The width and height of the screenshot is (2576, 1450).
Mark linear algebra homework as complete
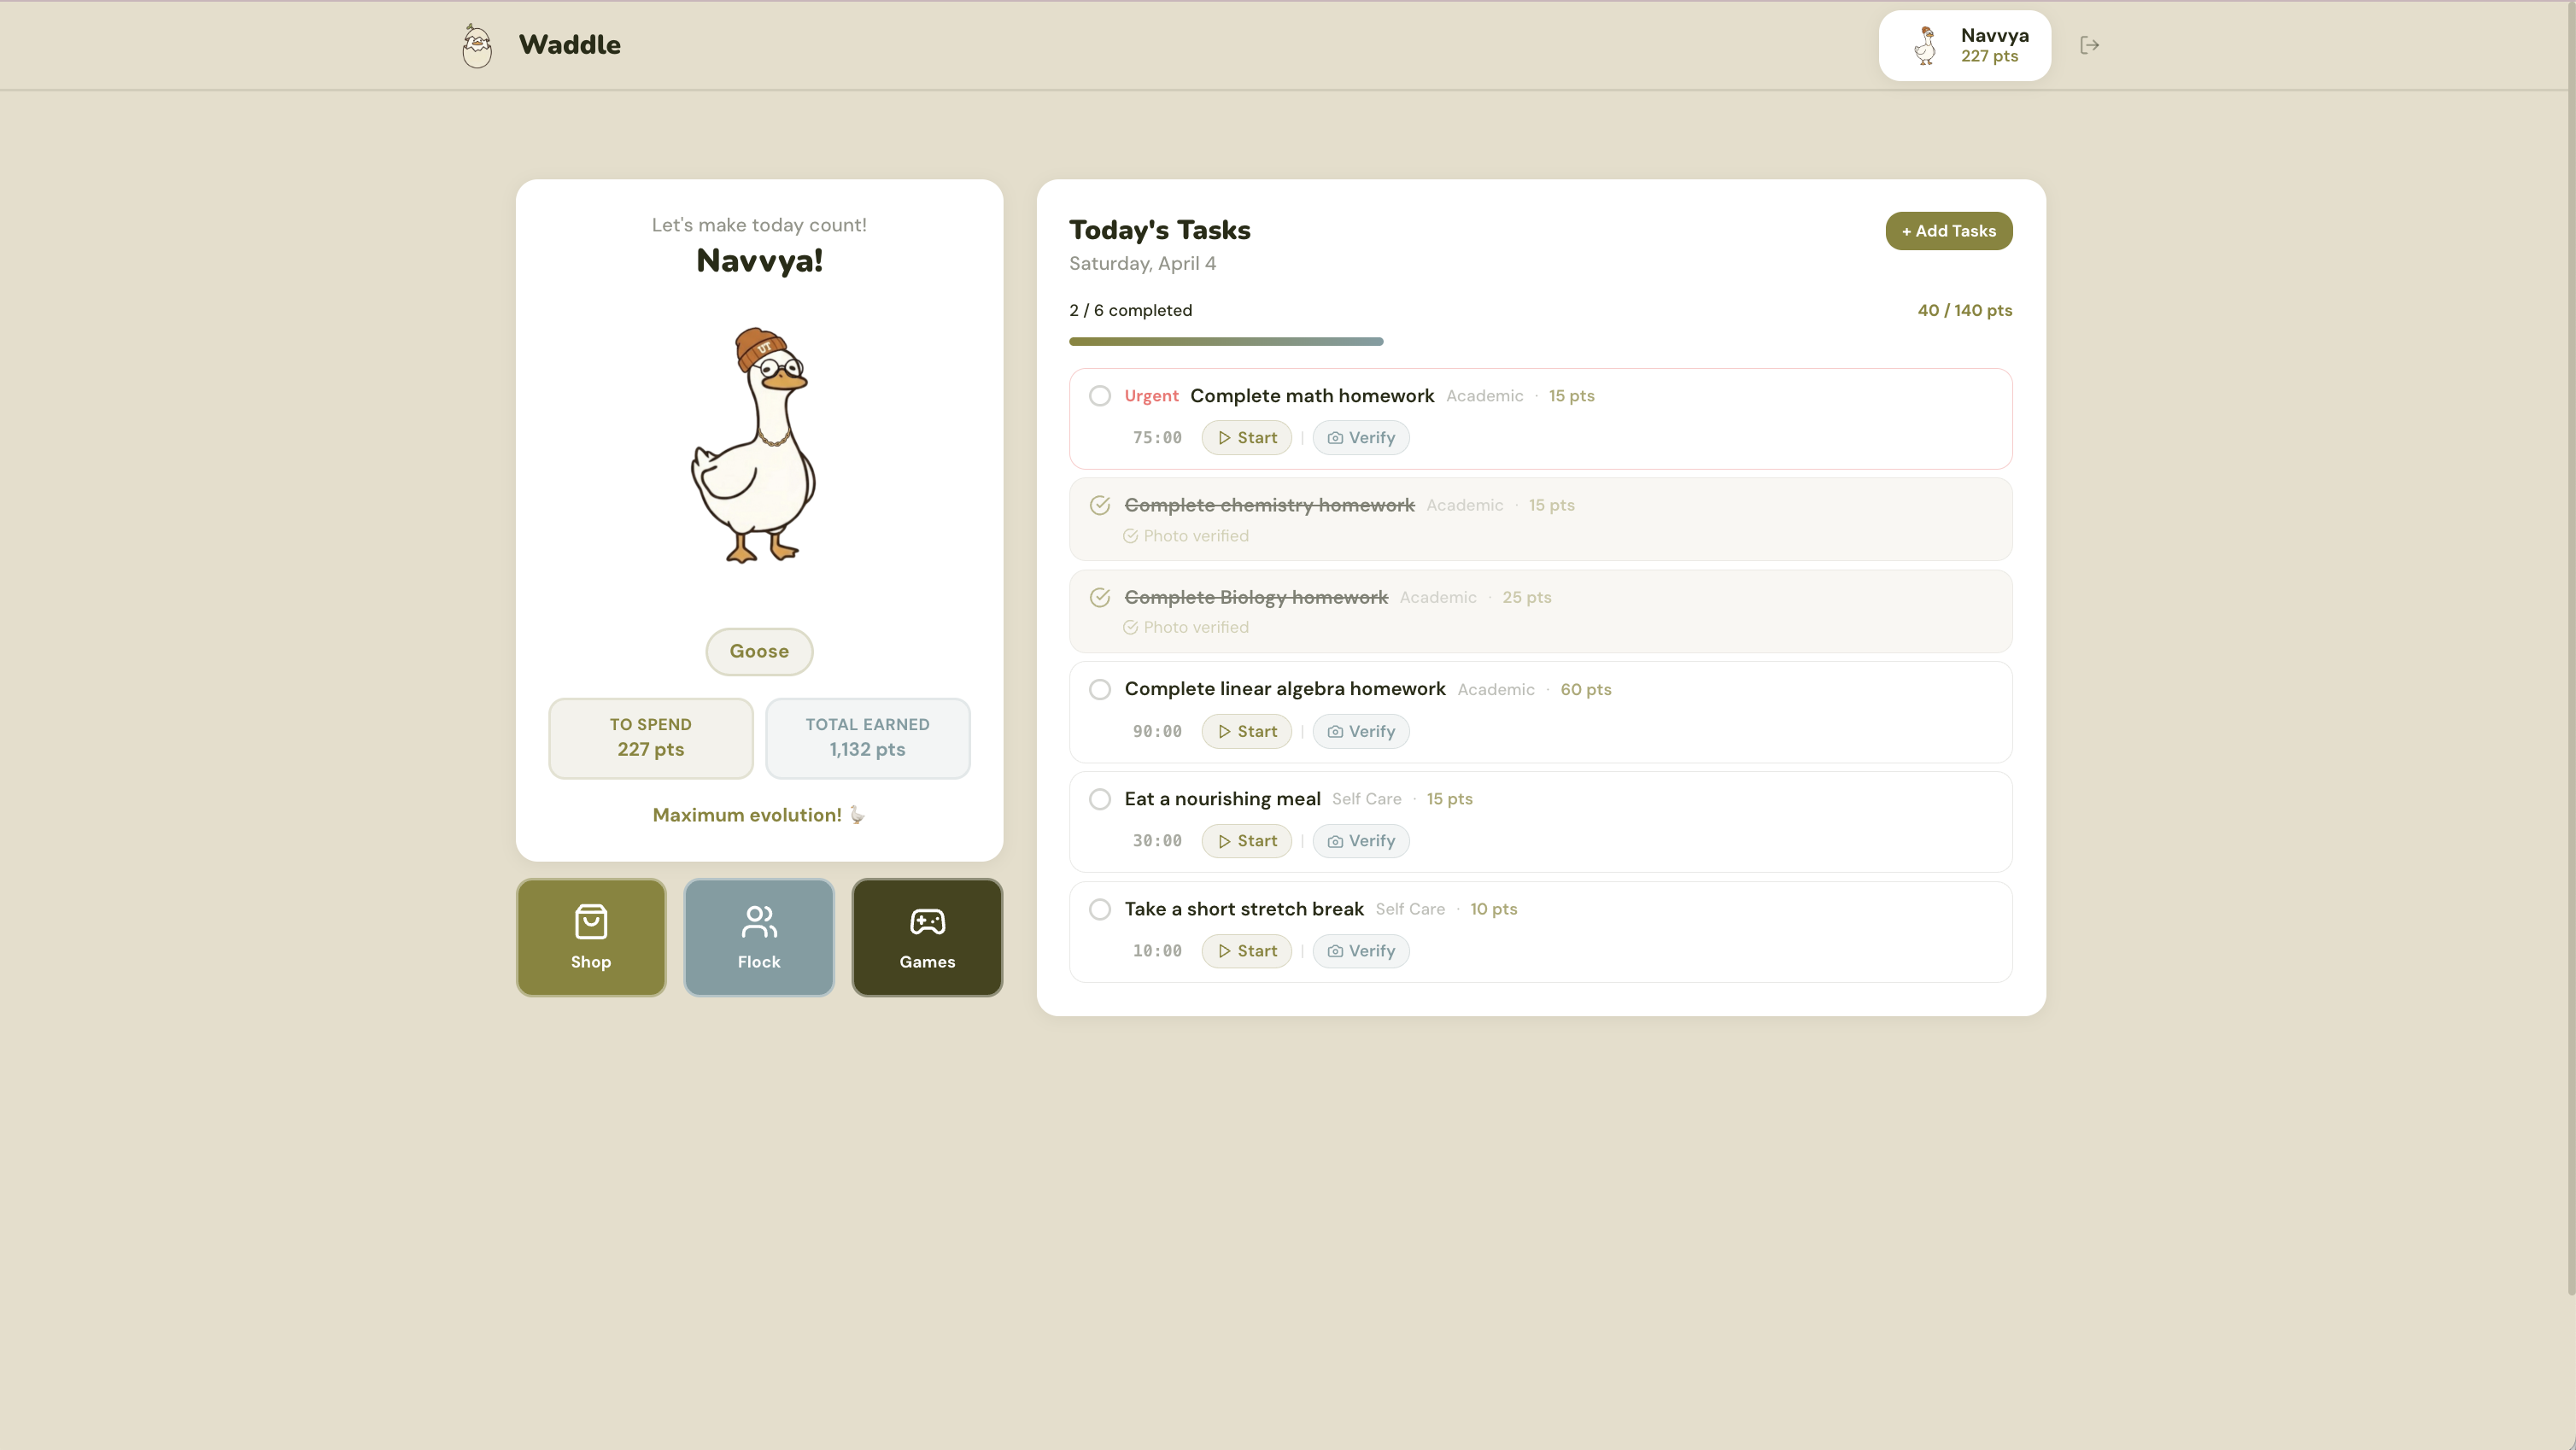pos(1099,690)
